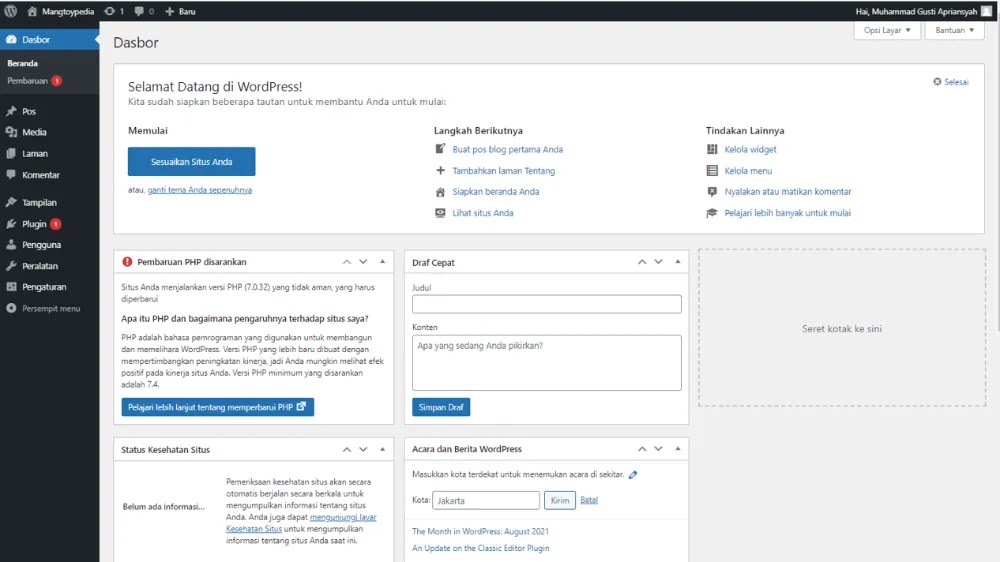Open the comments bubble in admin bar

coord(138,11)
